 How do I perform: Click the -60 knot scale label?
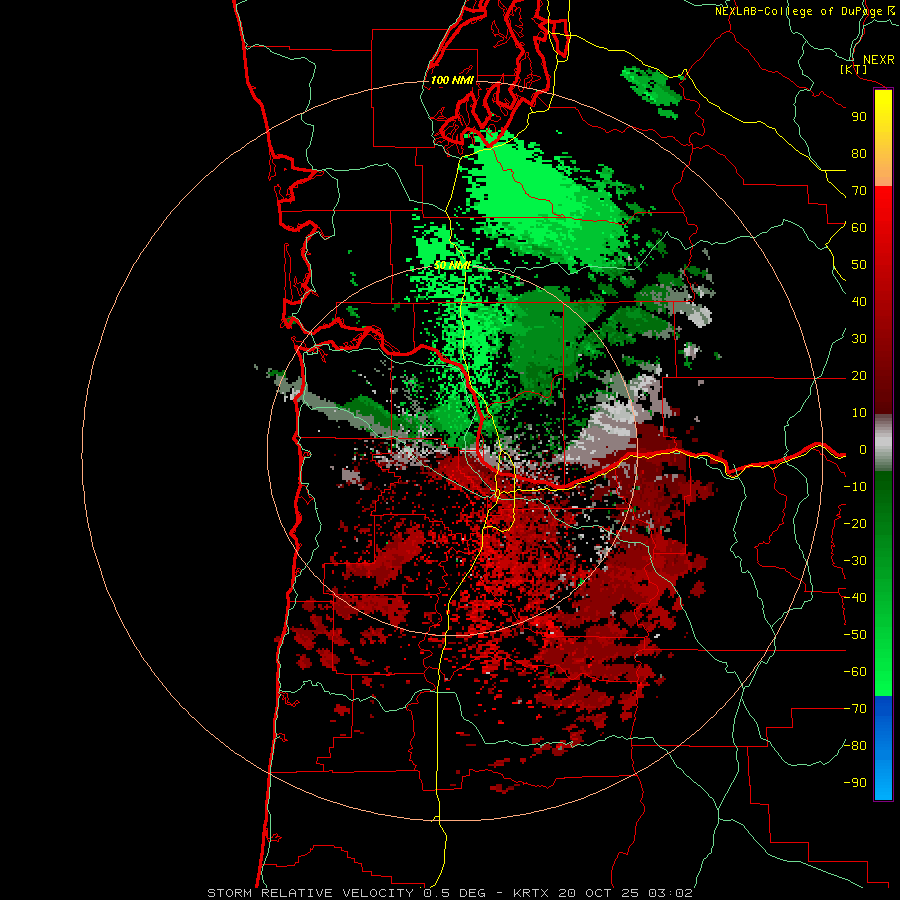855,672
